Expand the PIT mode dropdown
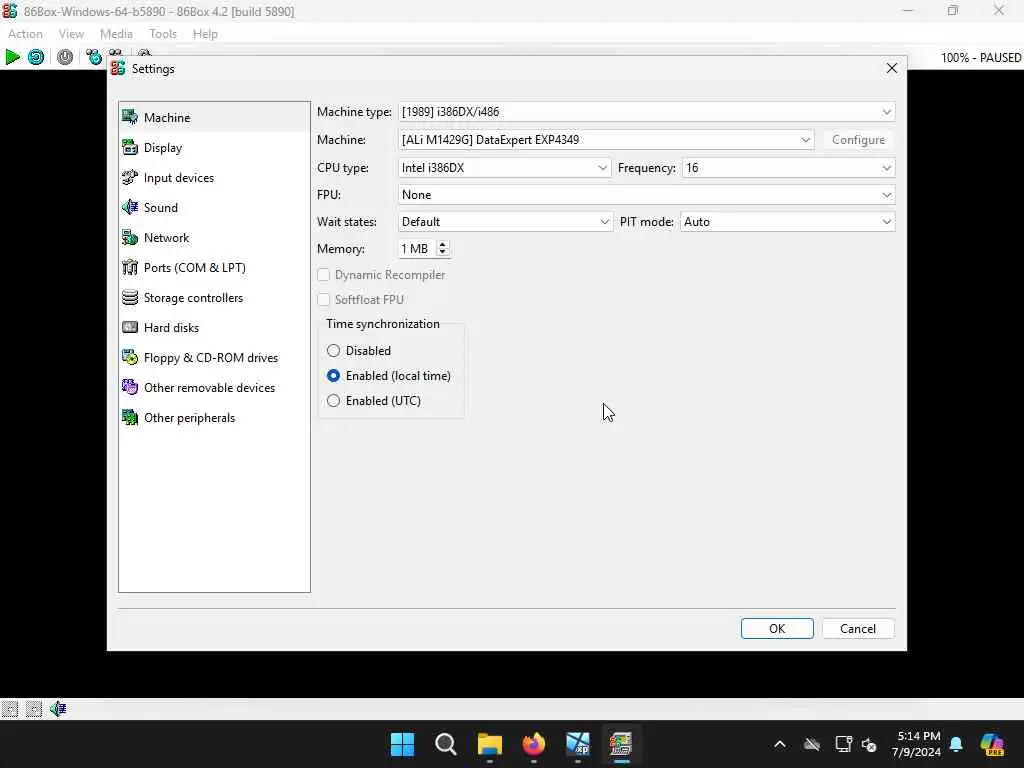The width and height of the screenshot is (1024, 768). point(787,222)
